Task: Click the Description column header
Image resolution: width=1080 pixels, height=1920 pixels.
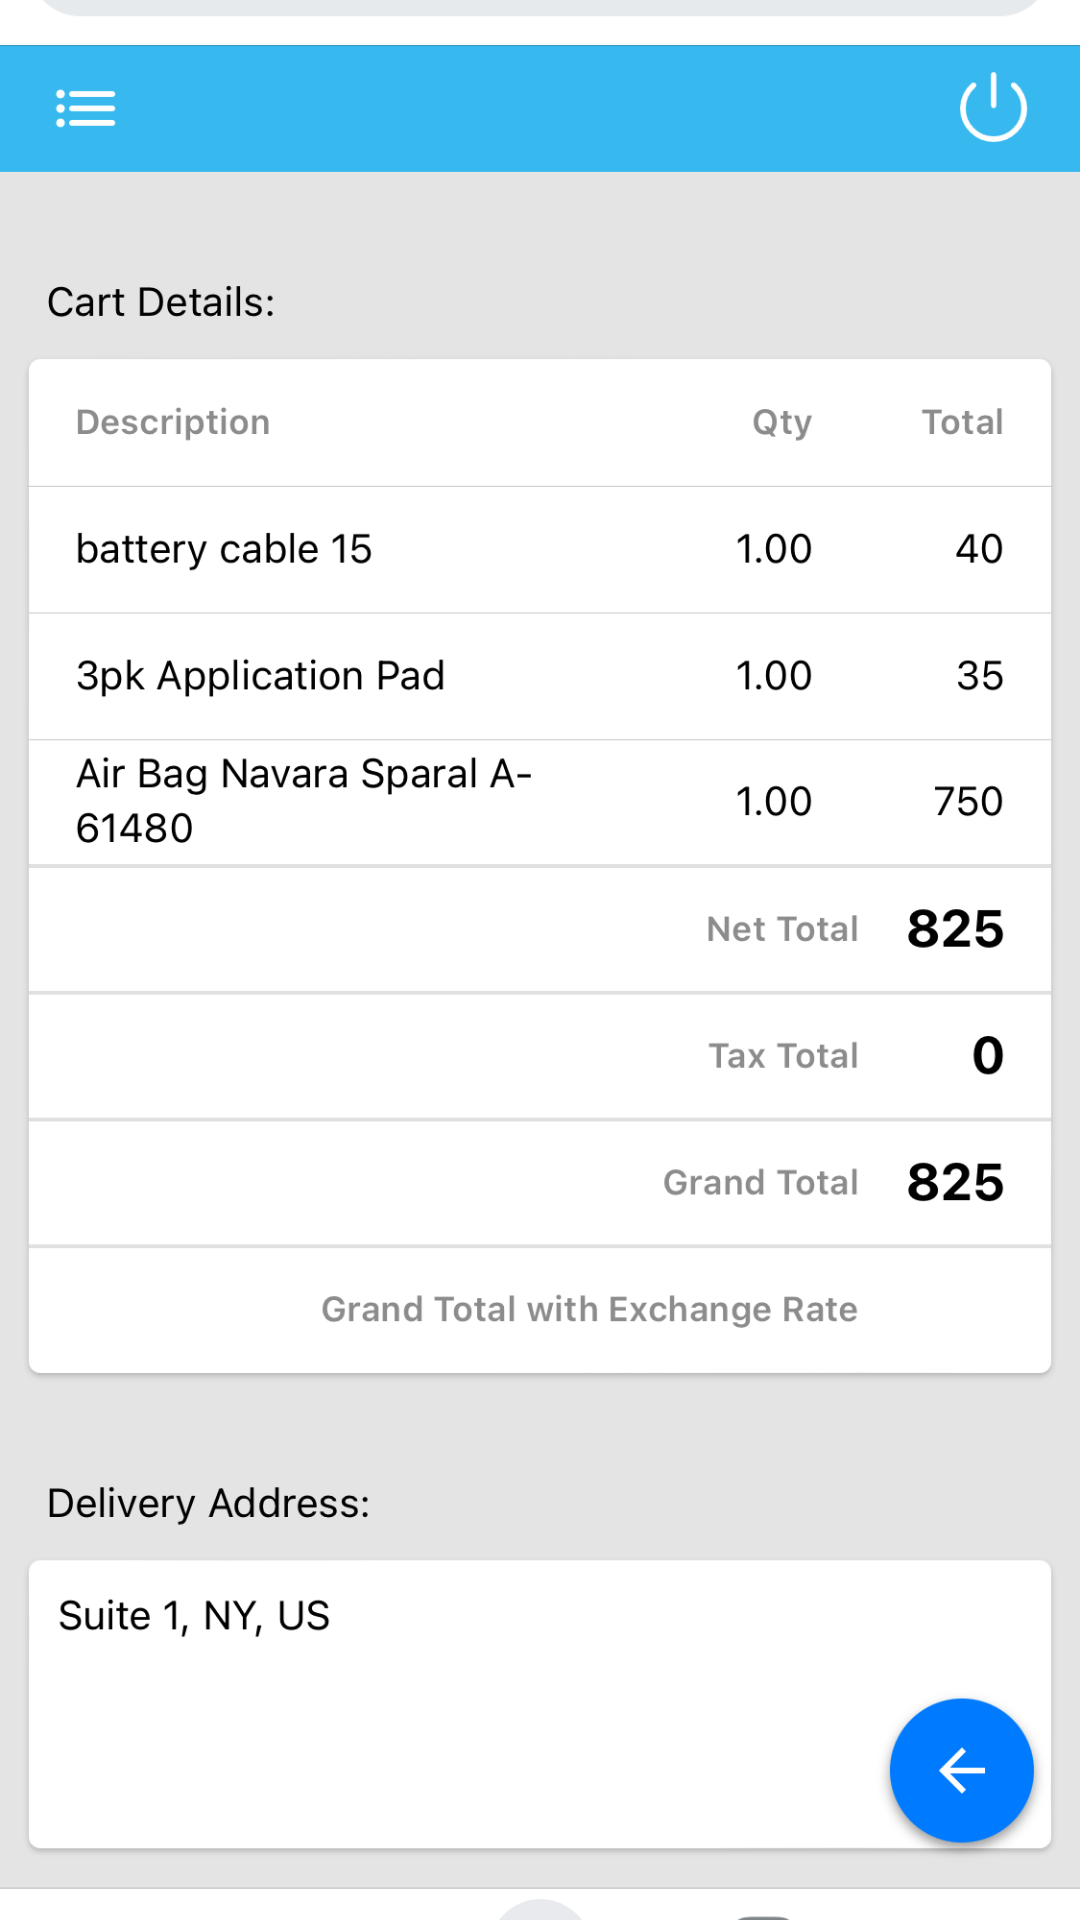Action: [173, 422]
